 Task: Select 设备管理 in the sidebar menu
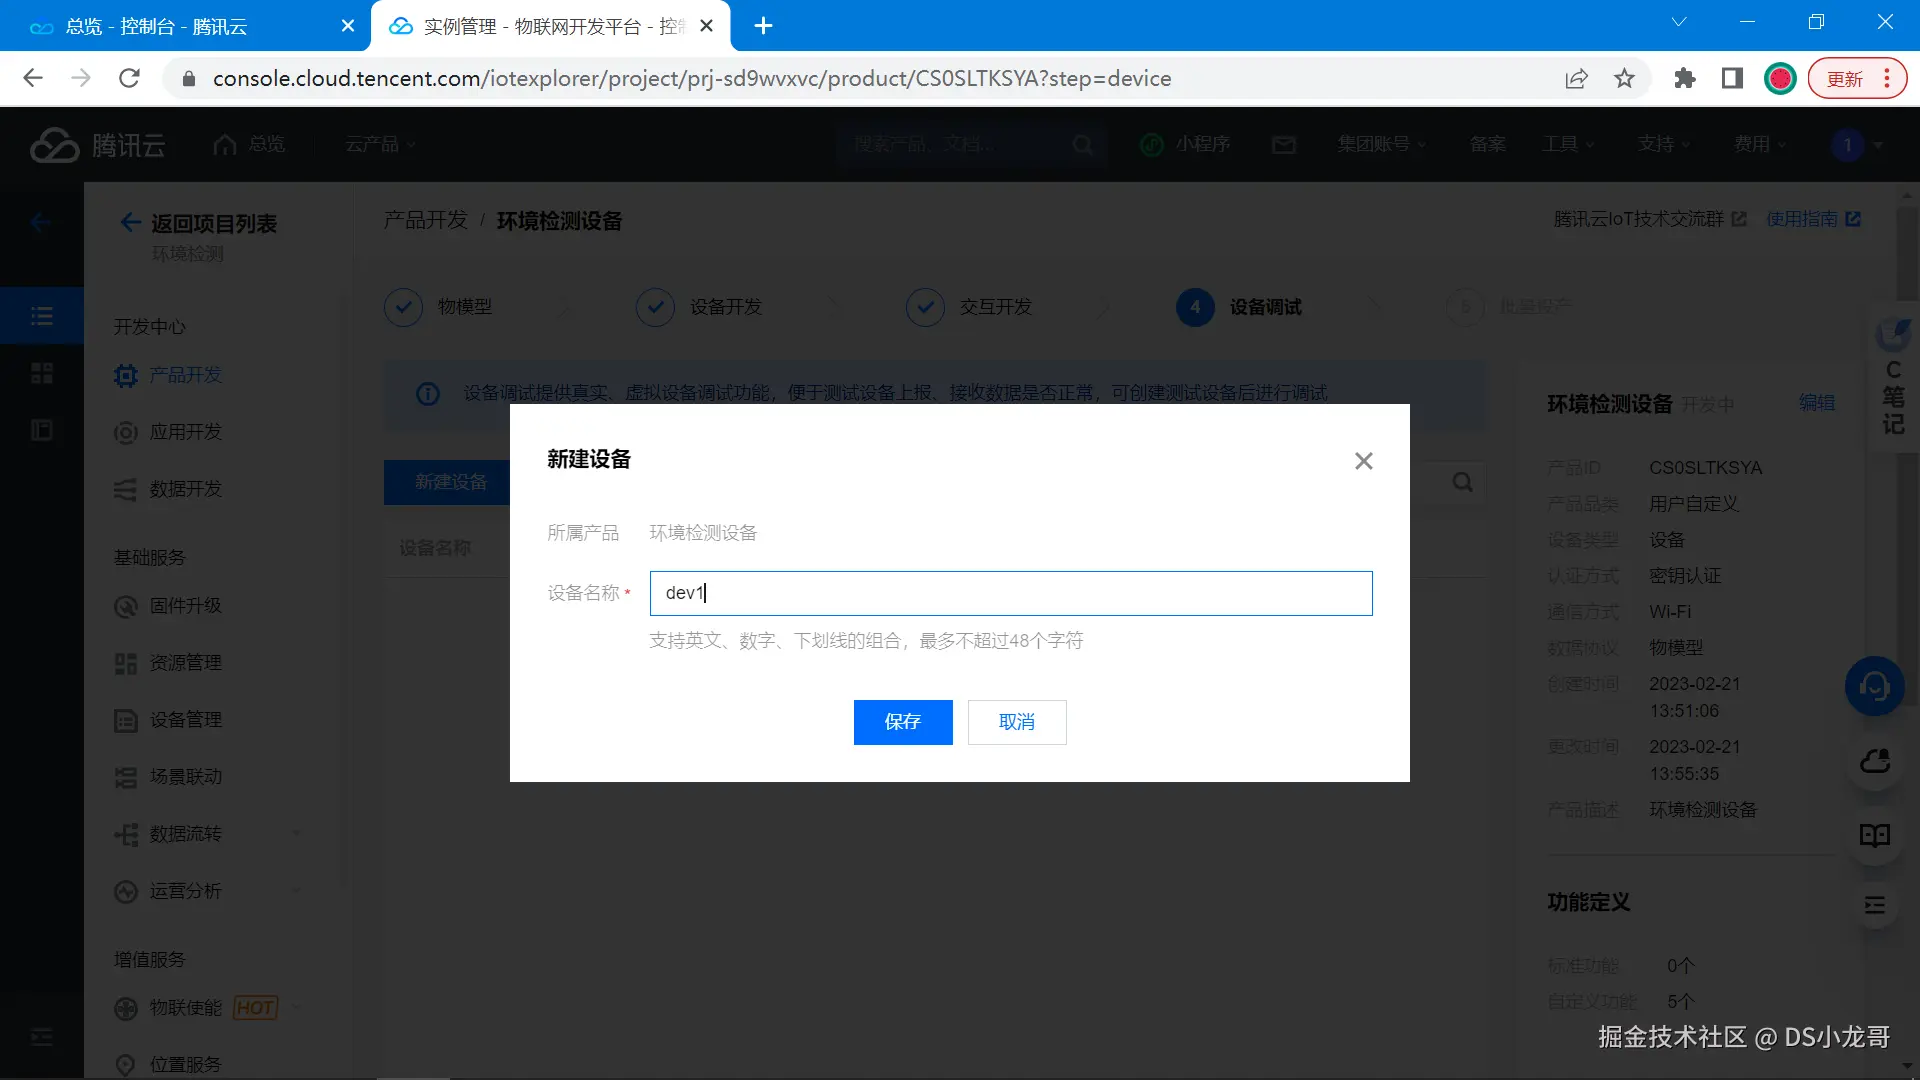tap(185, 720)
